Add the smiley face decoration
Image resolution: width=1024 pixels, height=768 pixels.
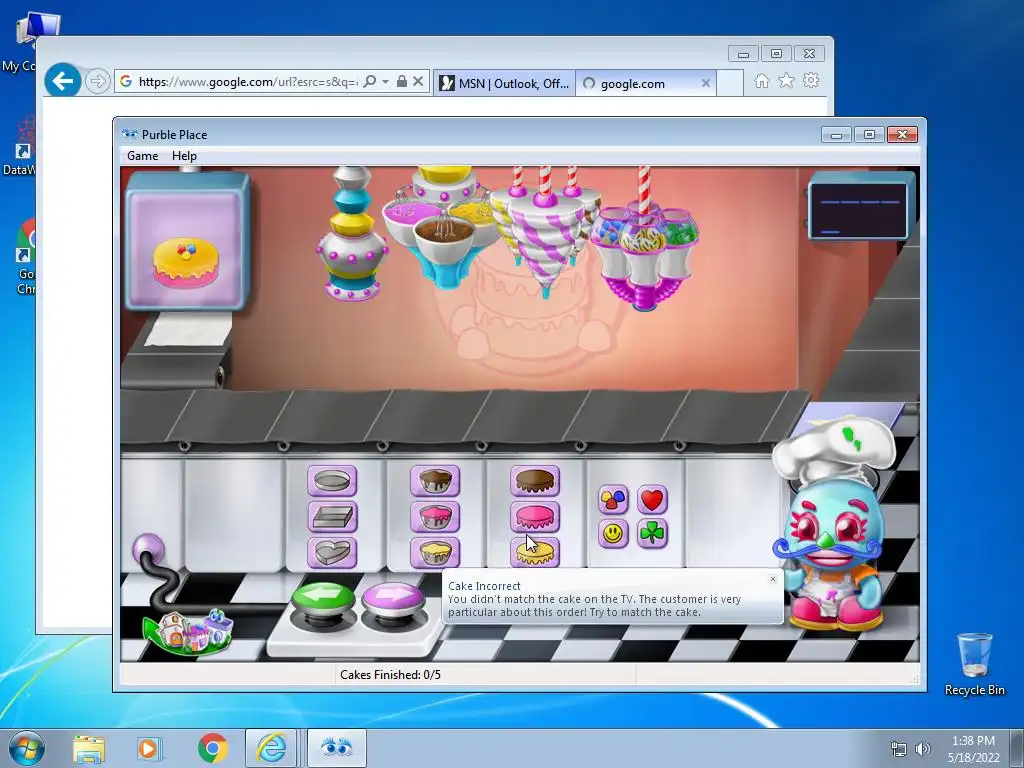613,534
